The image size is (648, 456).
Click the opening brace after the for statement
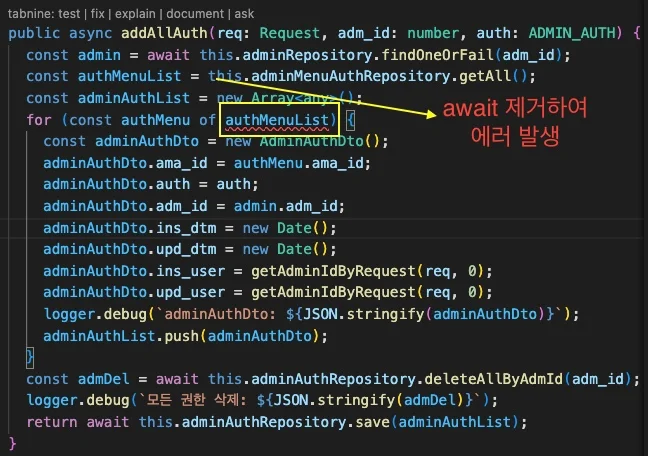(350, 120)
